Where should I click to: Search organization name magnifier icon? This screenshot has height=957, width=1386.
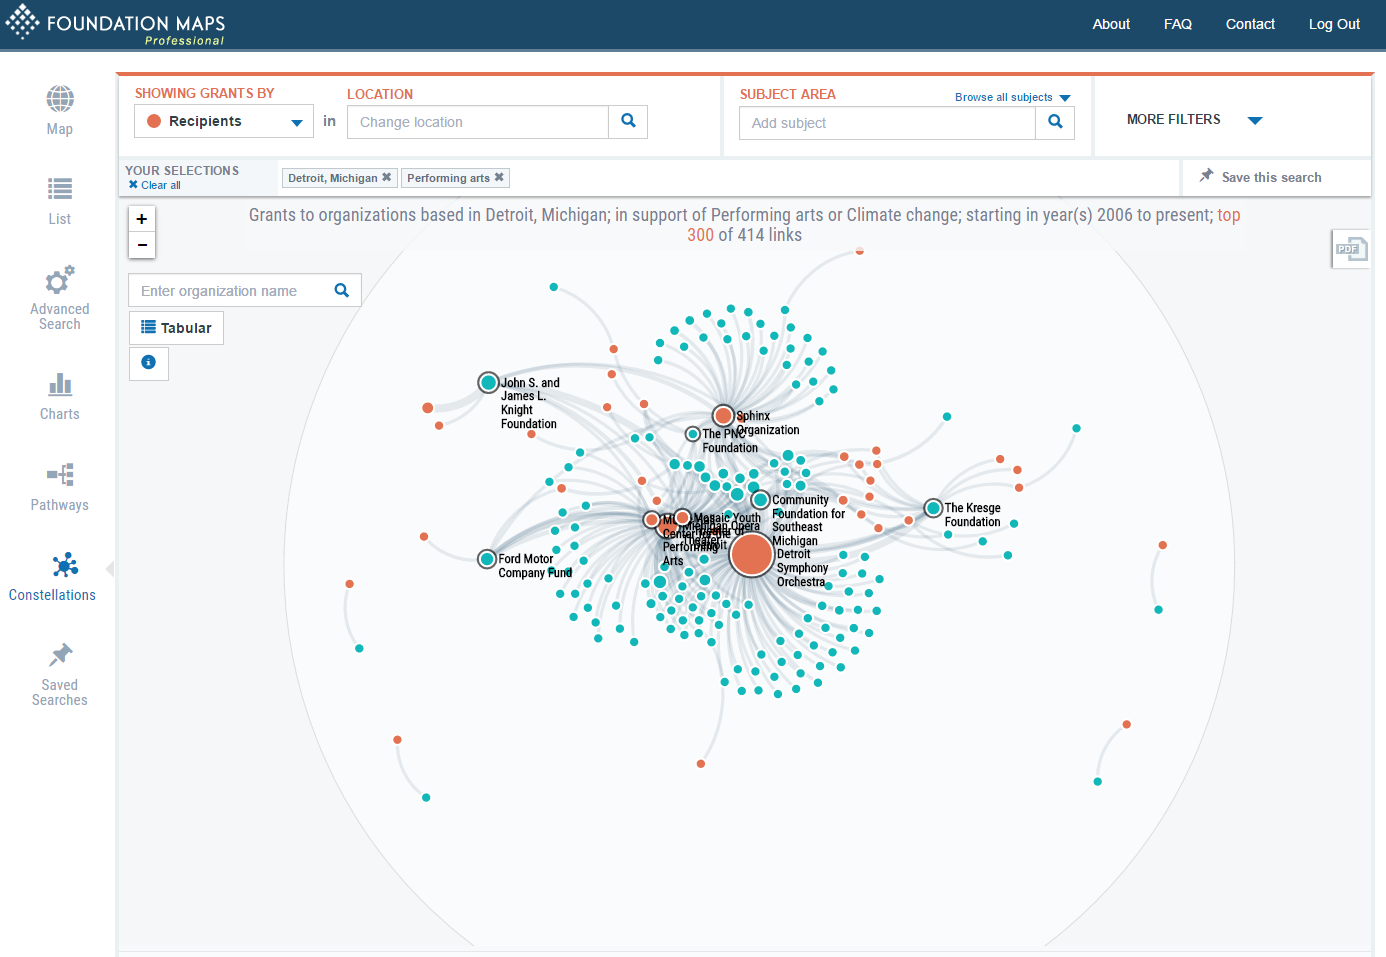[342, 291]
